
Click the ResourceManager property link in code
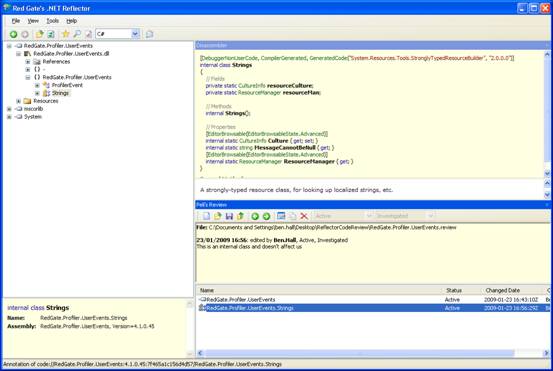point(309,162)
